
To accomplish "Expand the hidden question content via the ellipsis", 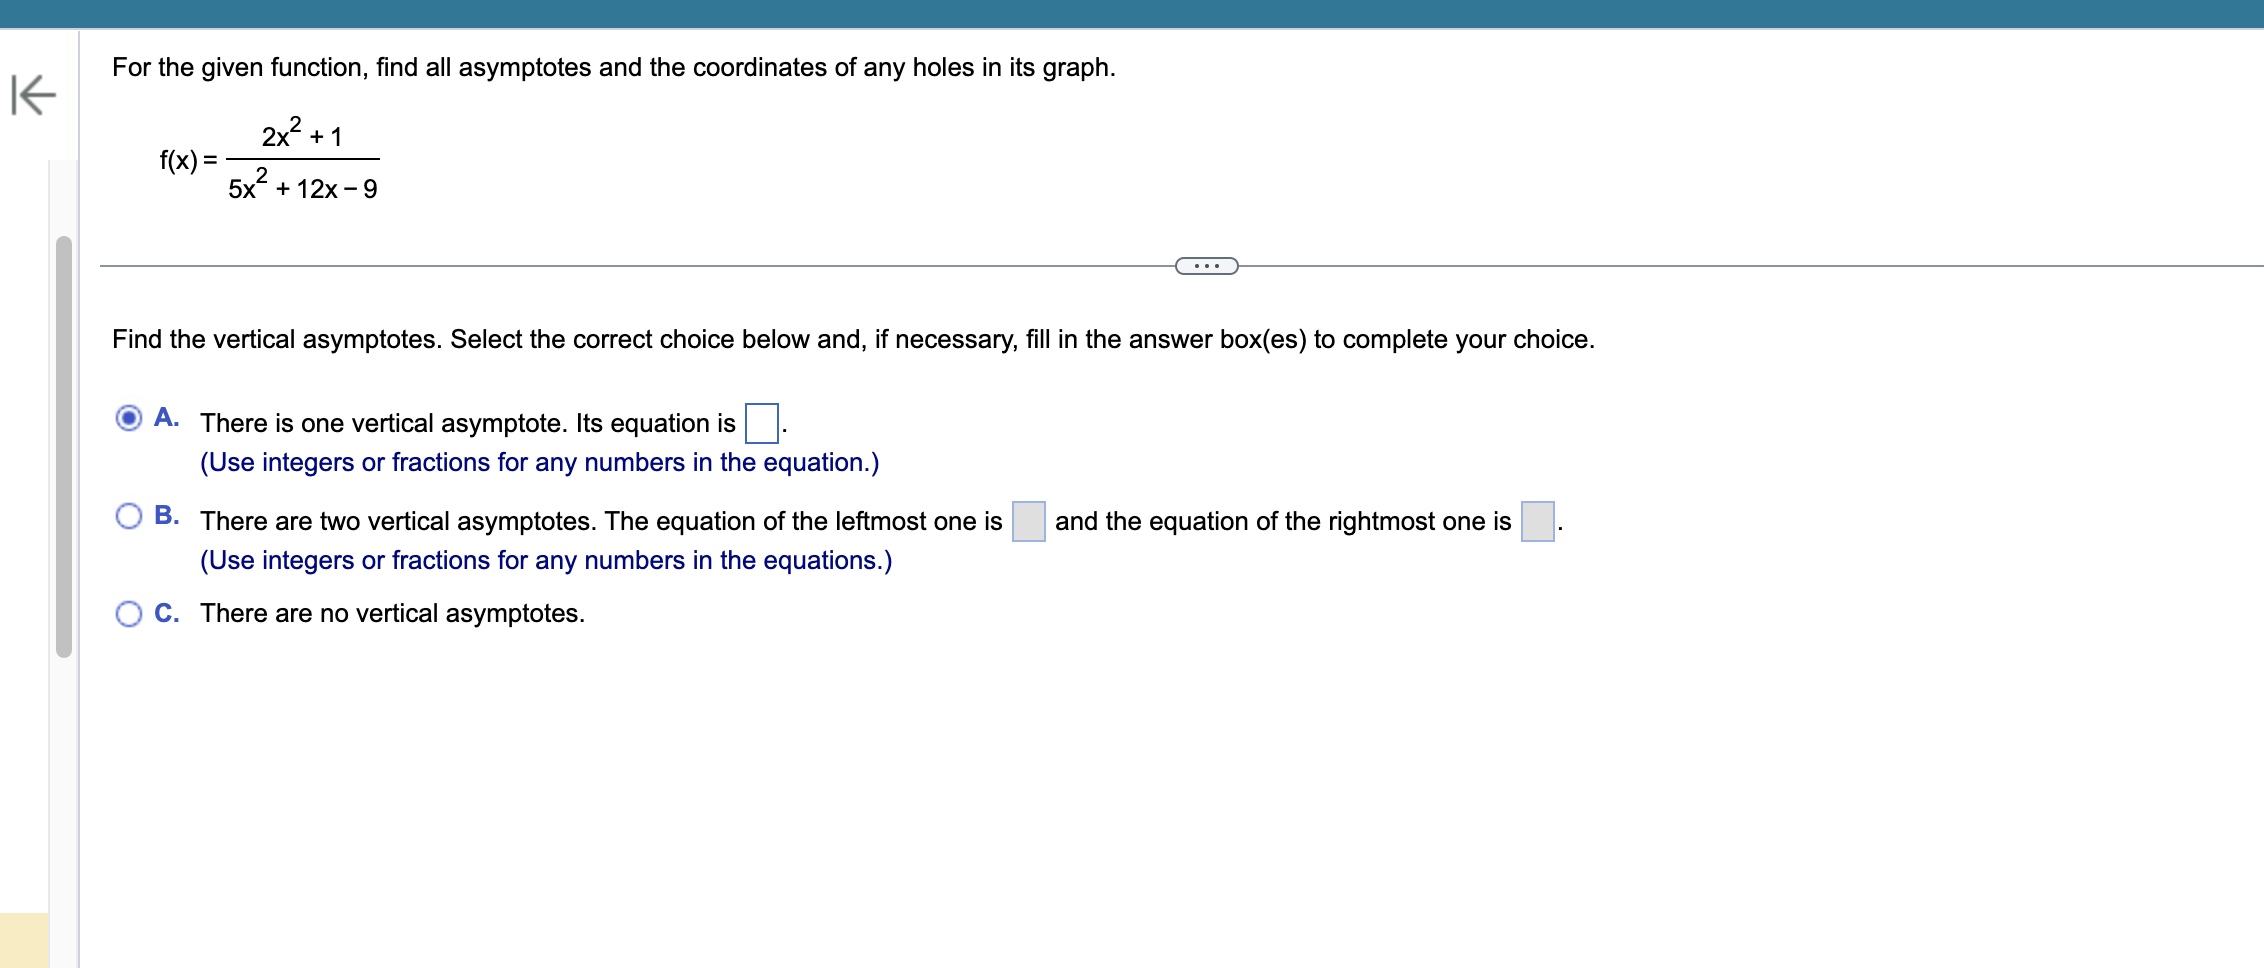I will click(x=1205, y=265).
